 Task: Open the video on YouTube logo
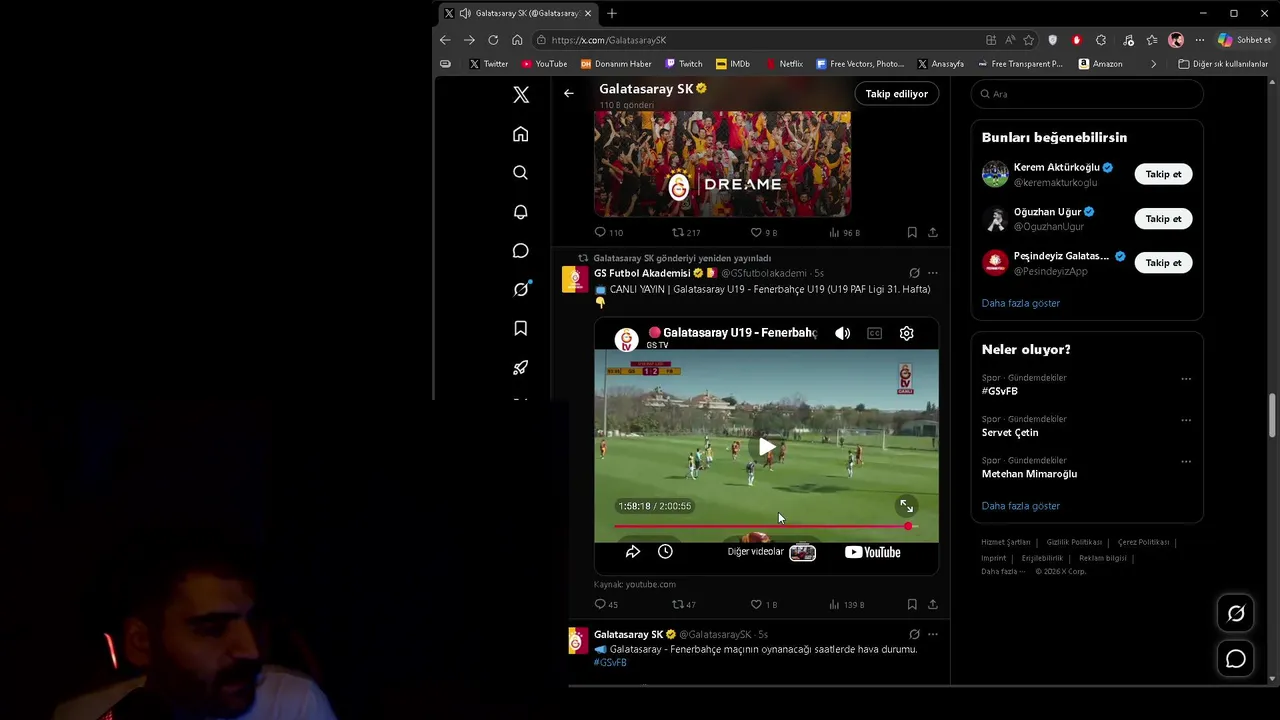872,552
